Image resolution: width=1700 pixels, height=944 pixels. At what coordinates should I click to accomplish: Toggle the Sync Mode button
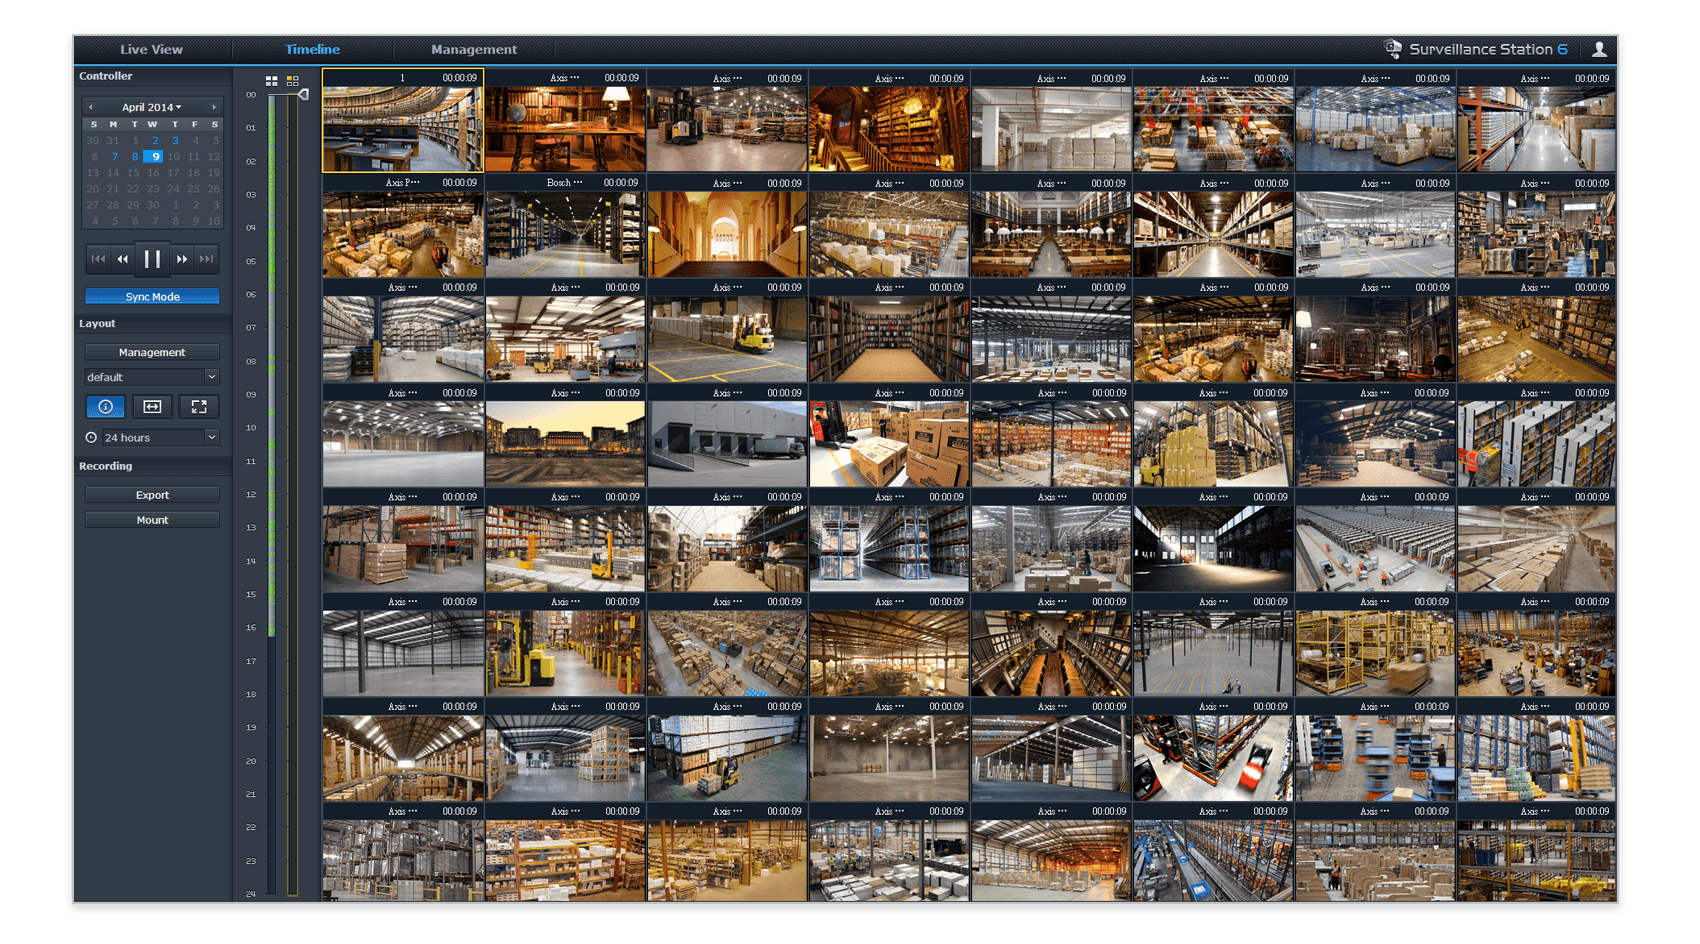click(x=152, y=296)
